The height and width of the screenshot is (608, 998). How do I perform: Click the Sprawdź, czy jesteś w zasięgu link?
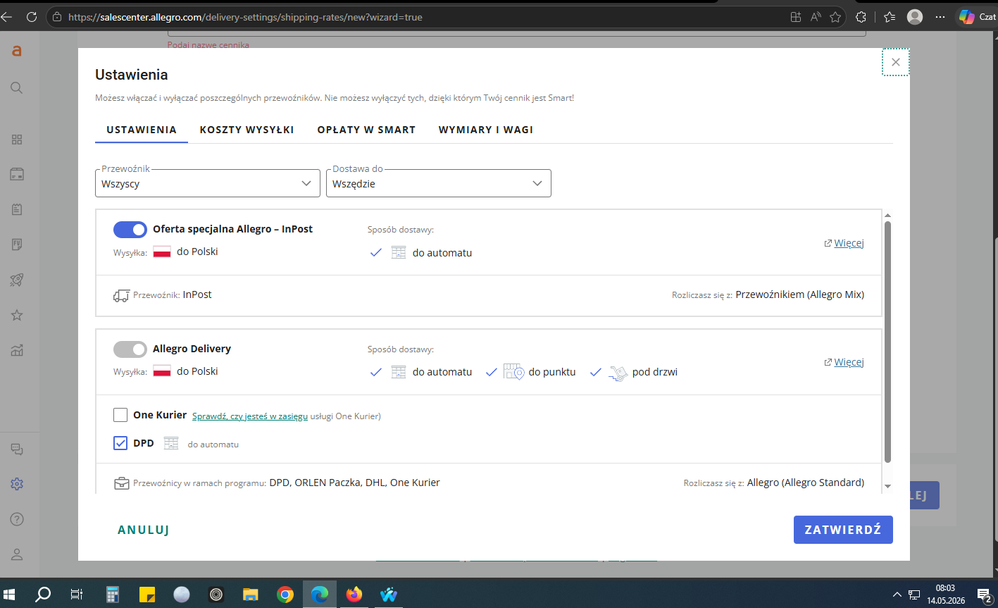coord(250,416)
